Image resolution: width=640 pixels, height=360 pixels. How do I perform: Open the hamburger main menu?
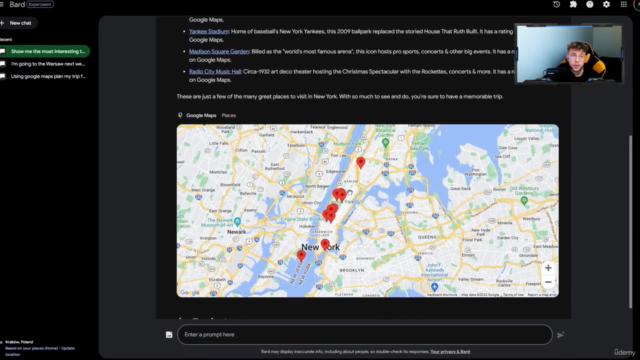tap(2, 4)
